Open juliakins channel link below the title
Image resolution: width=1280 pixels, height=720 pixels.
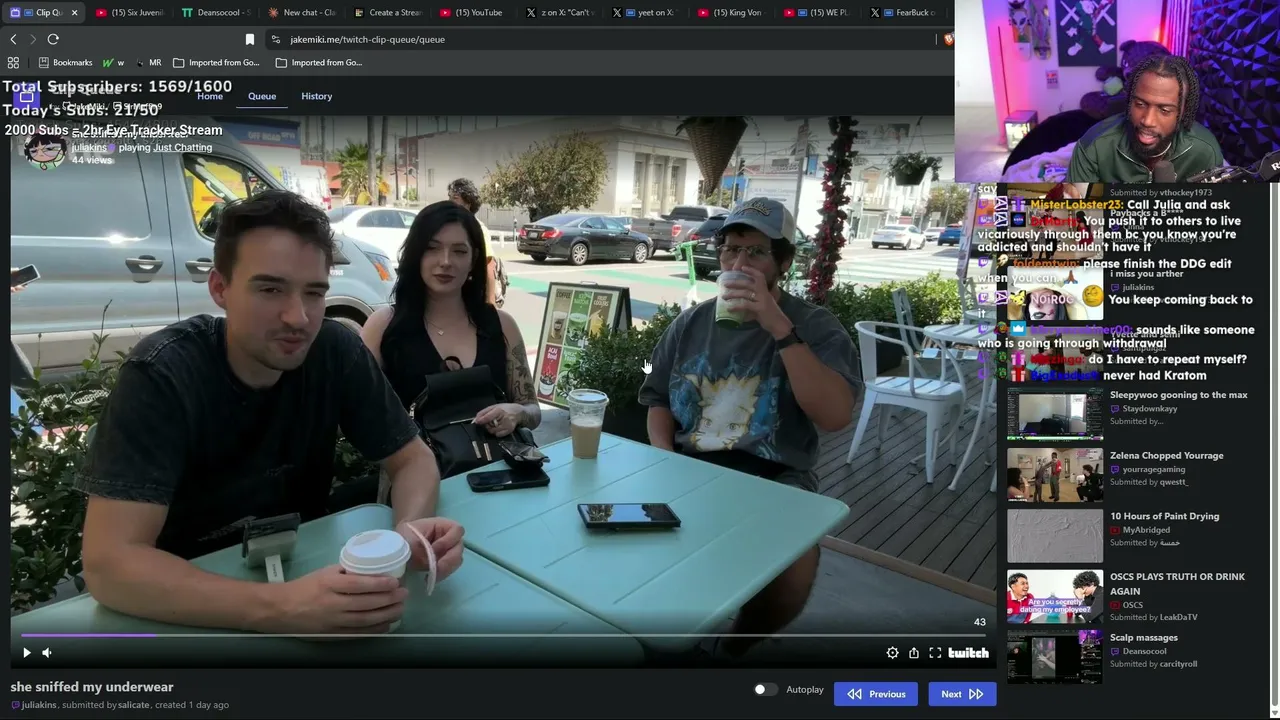(x=39, y=705)
